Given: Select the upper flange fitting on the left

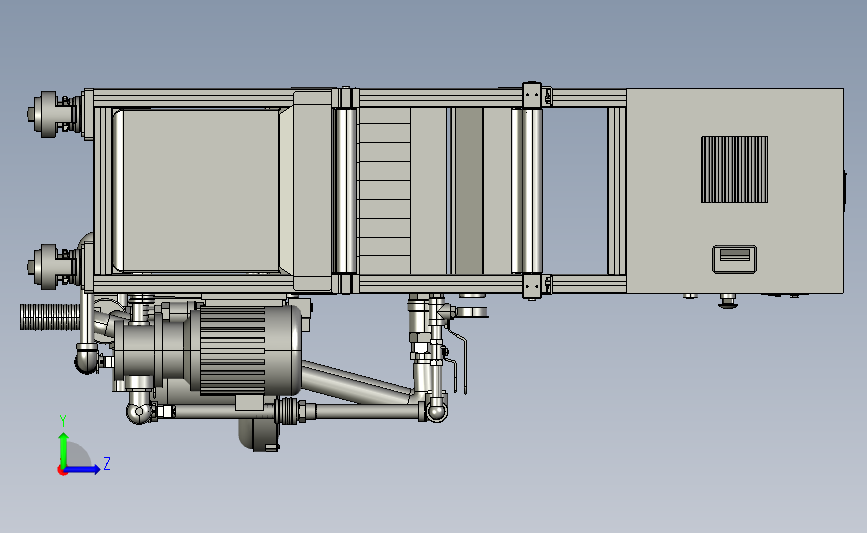Looking at the screenshot, I should pos(55,114).
